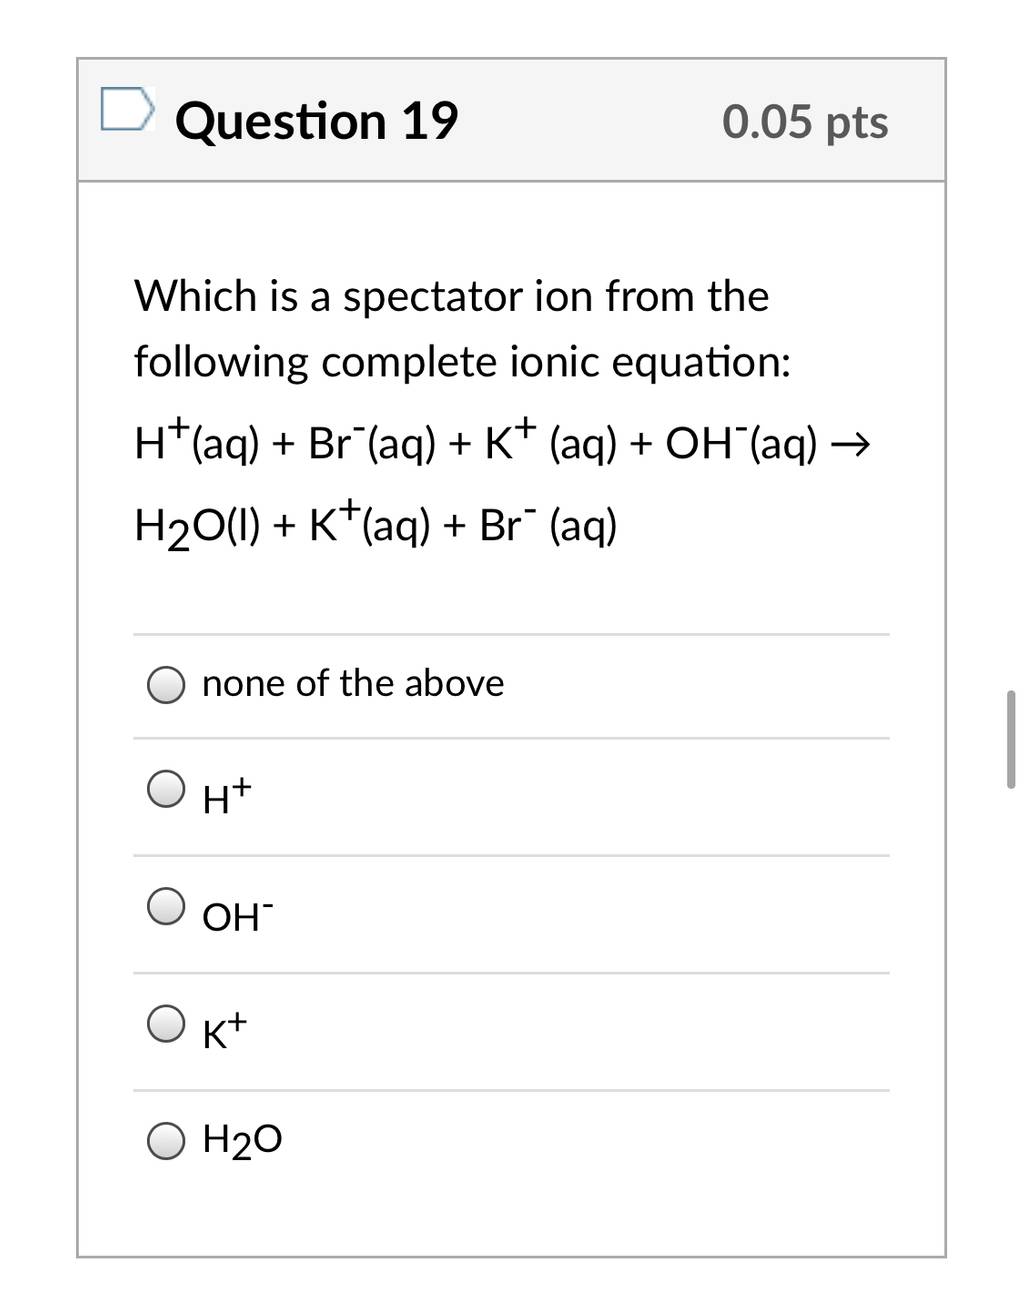The image size is (1024, 1302).
Task: Click H+(aq) reactant in the ionic equation
Action: 197,442
